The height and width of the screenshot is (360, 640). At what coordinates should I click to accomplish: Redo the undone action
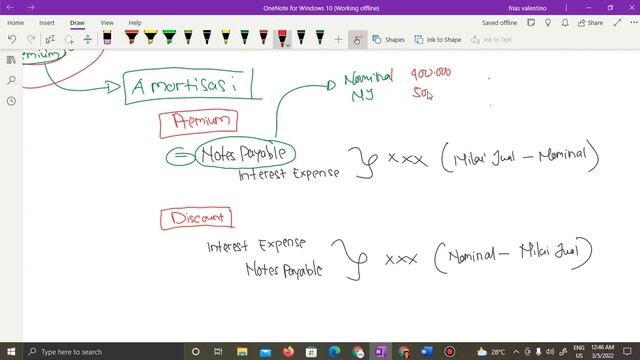pyautogui.click(x=31, y=39)
